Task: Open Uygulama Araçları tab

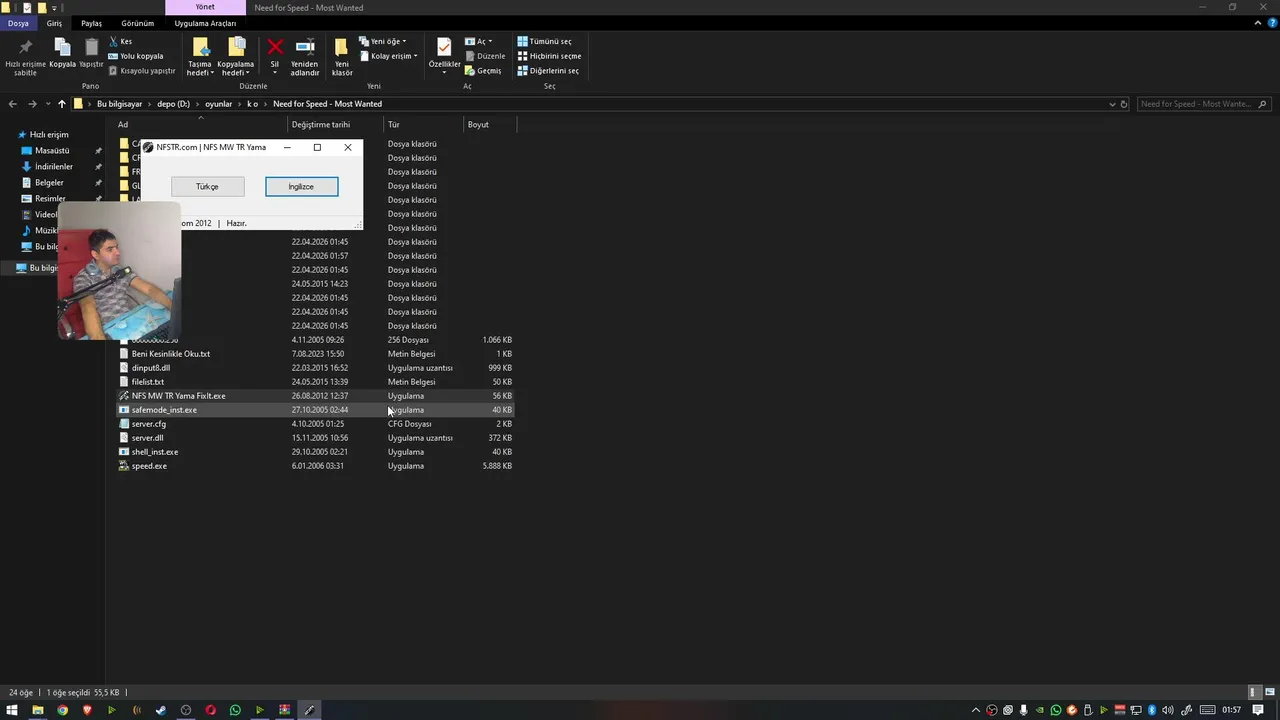Action: pos(205,23)
